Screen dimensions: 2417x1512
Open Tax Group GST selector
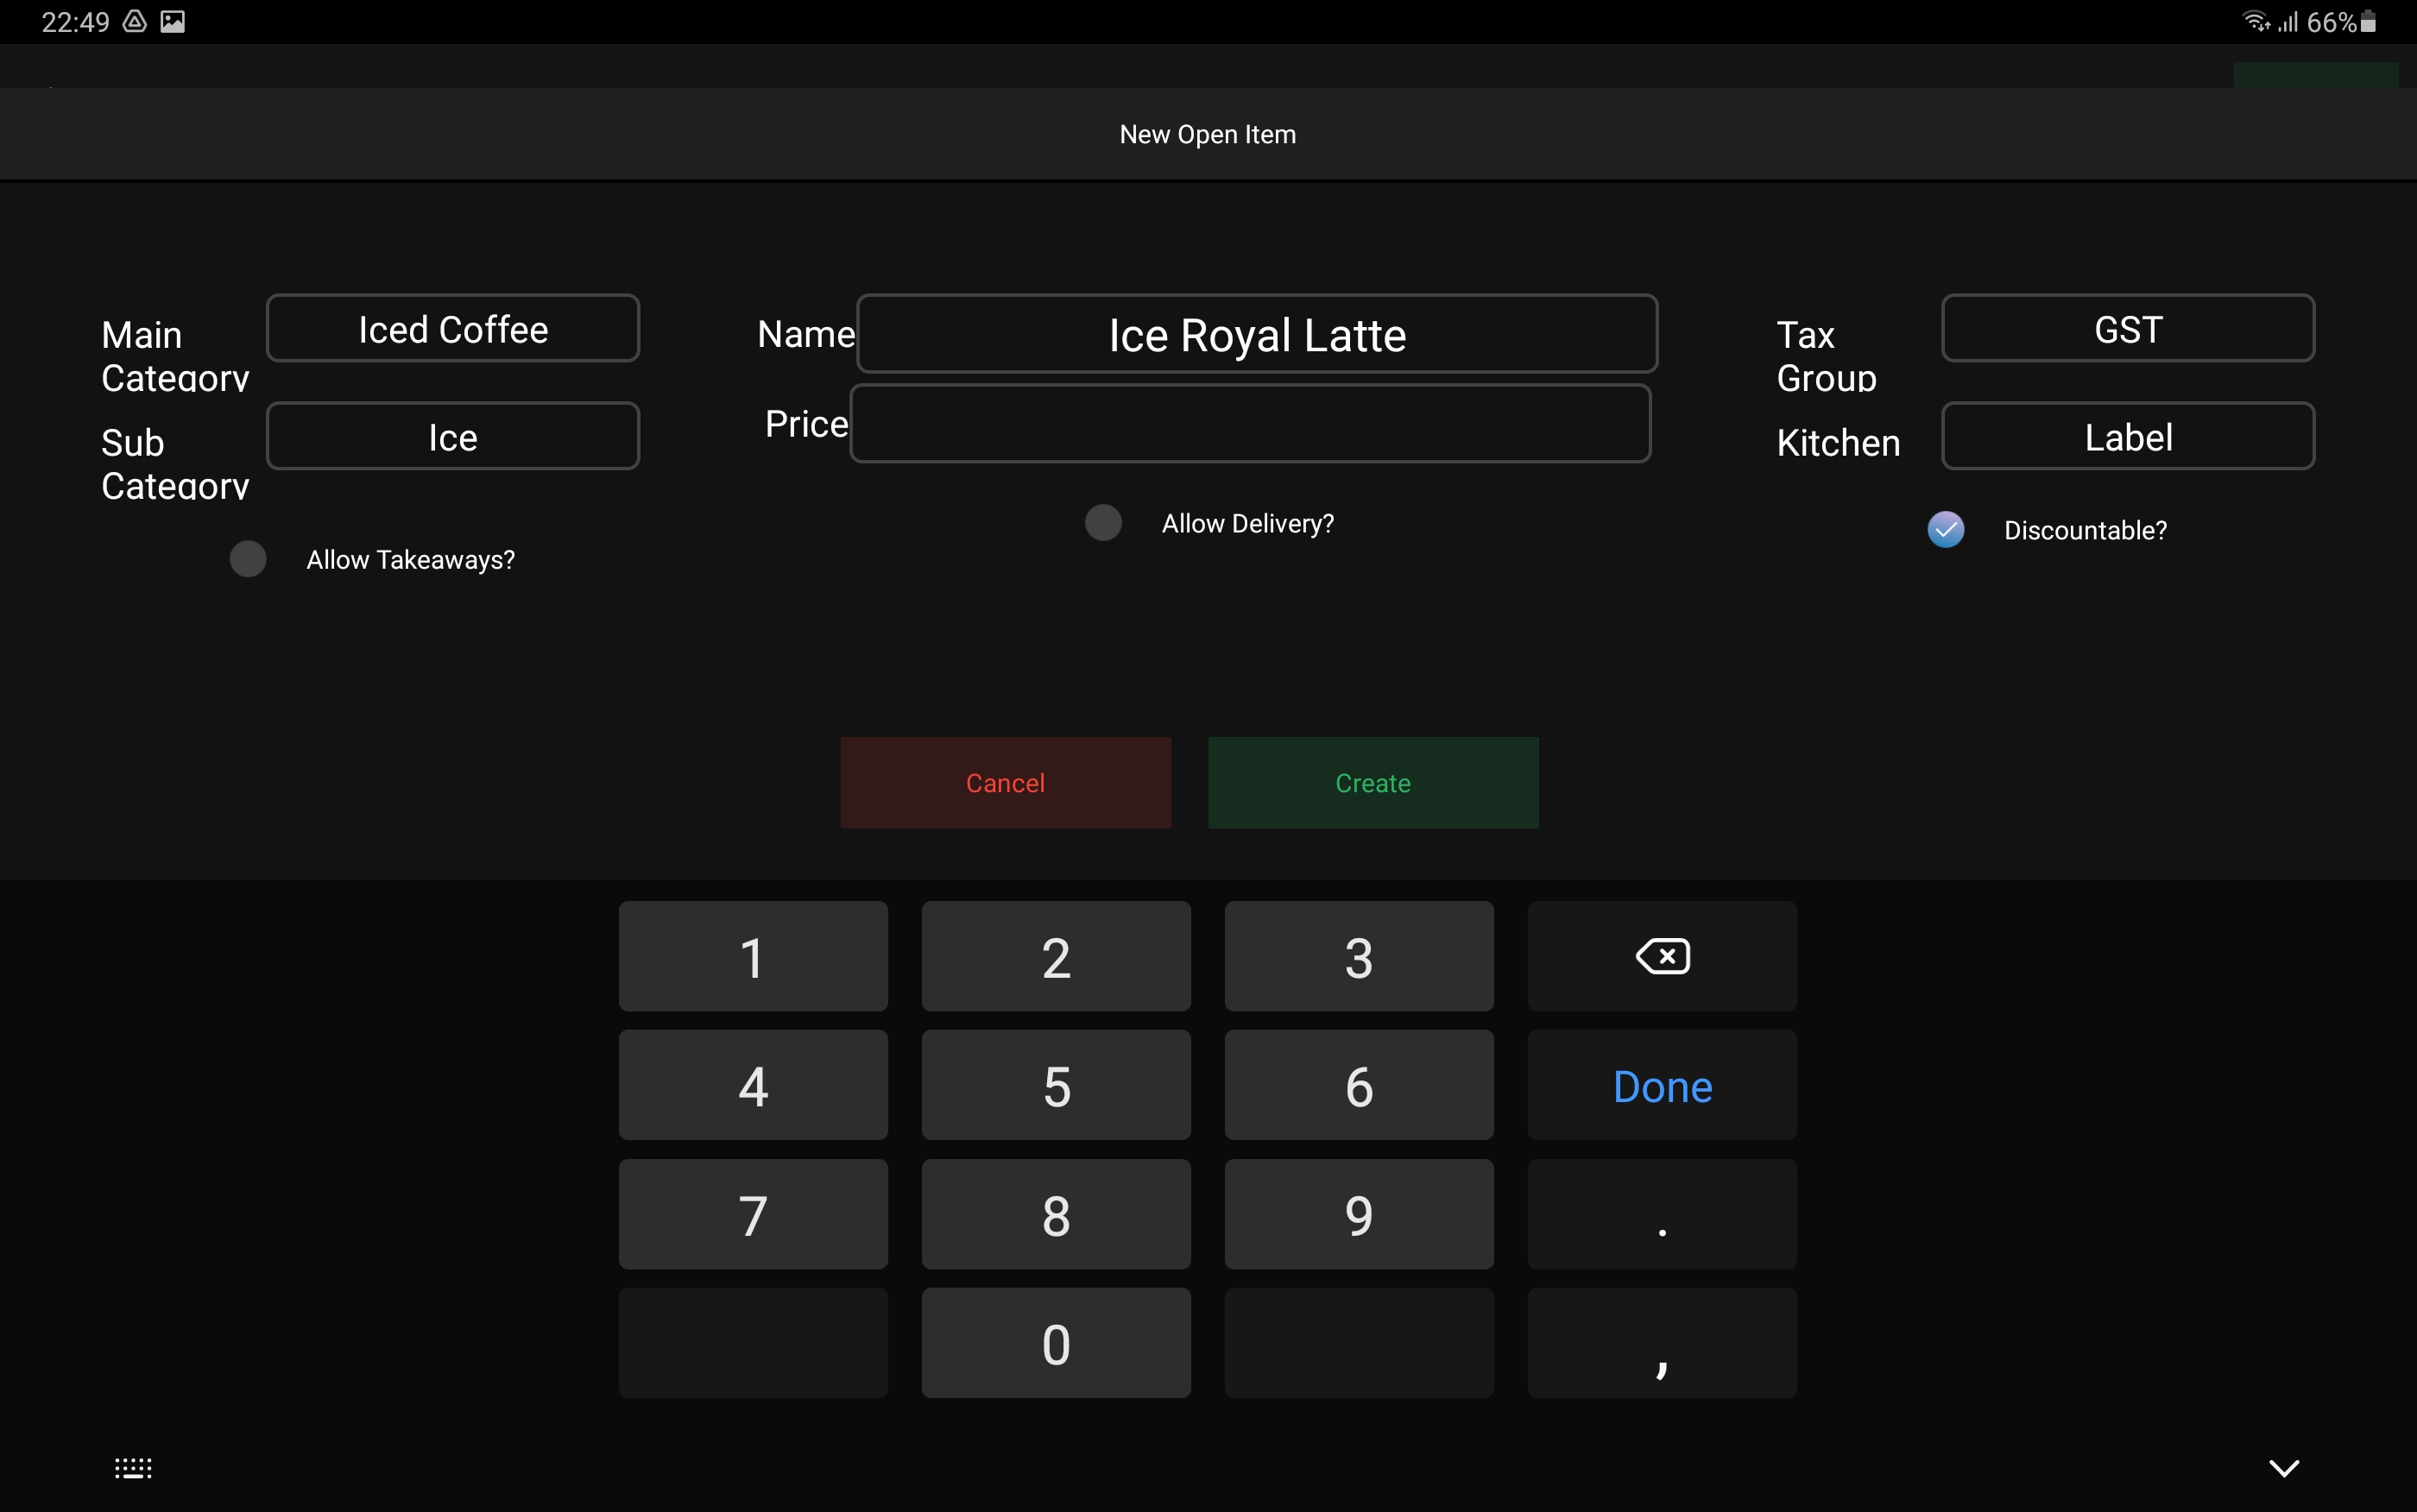coord(2127,329)
